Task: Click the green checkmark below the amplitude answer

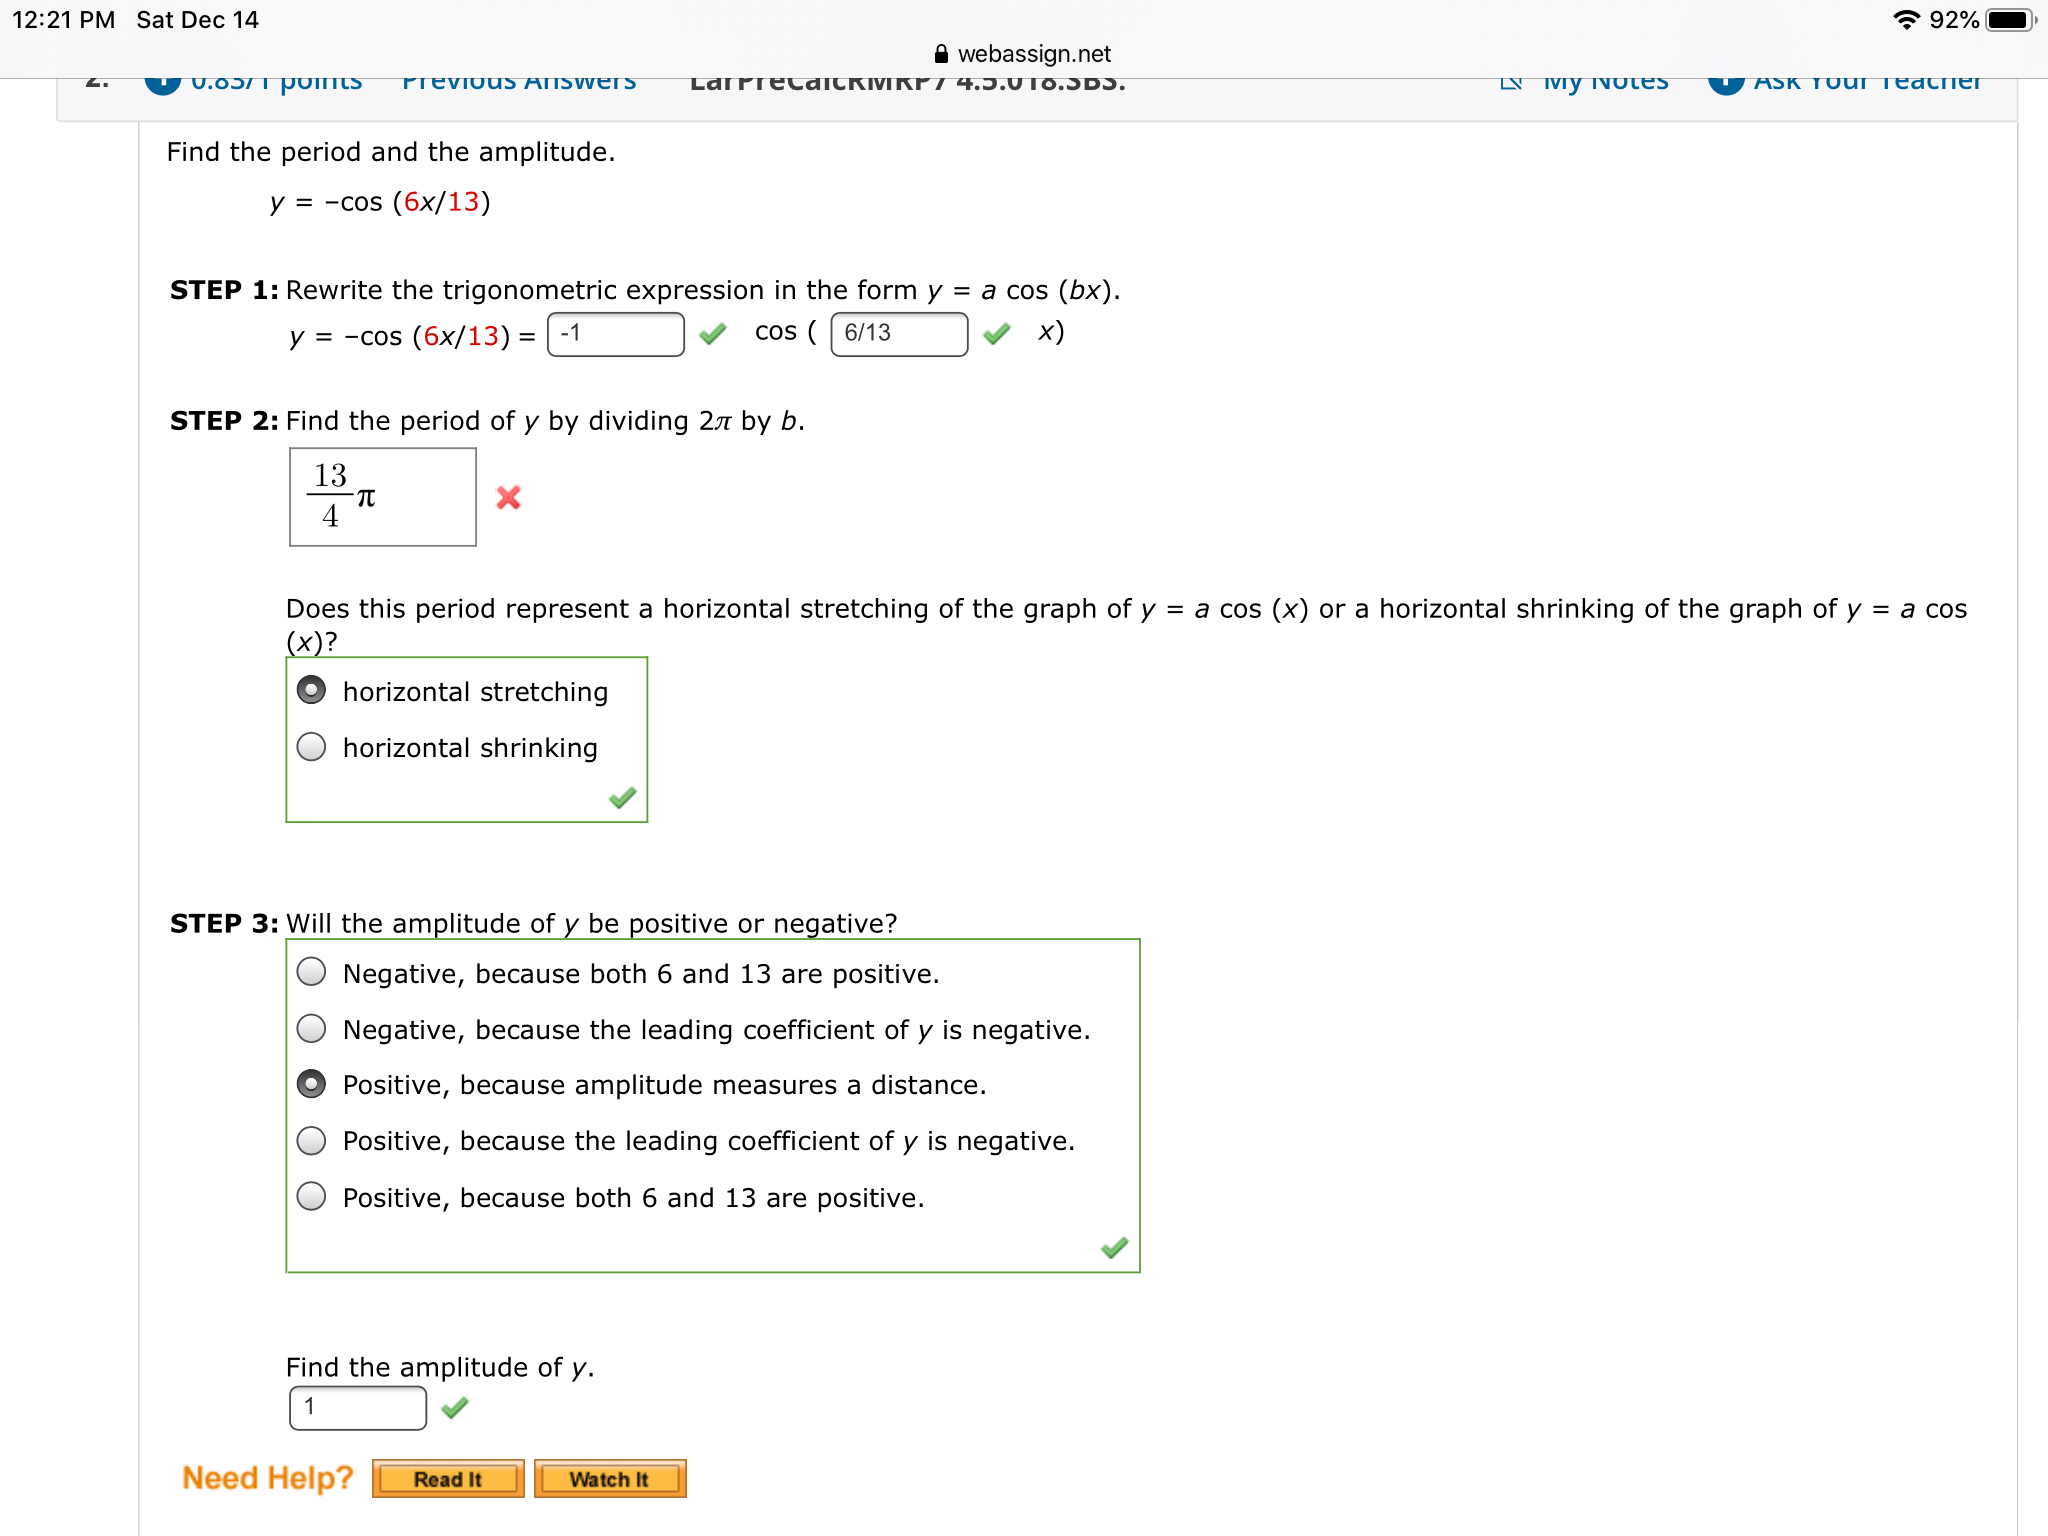Action: pyautogui.click(x=456, y=1407)
